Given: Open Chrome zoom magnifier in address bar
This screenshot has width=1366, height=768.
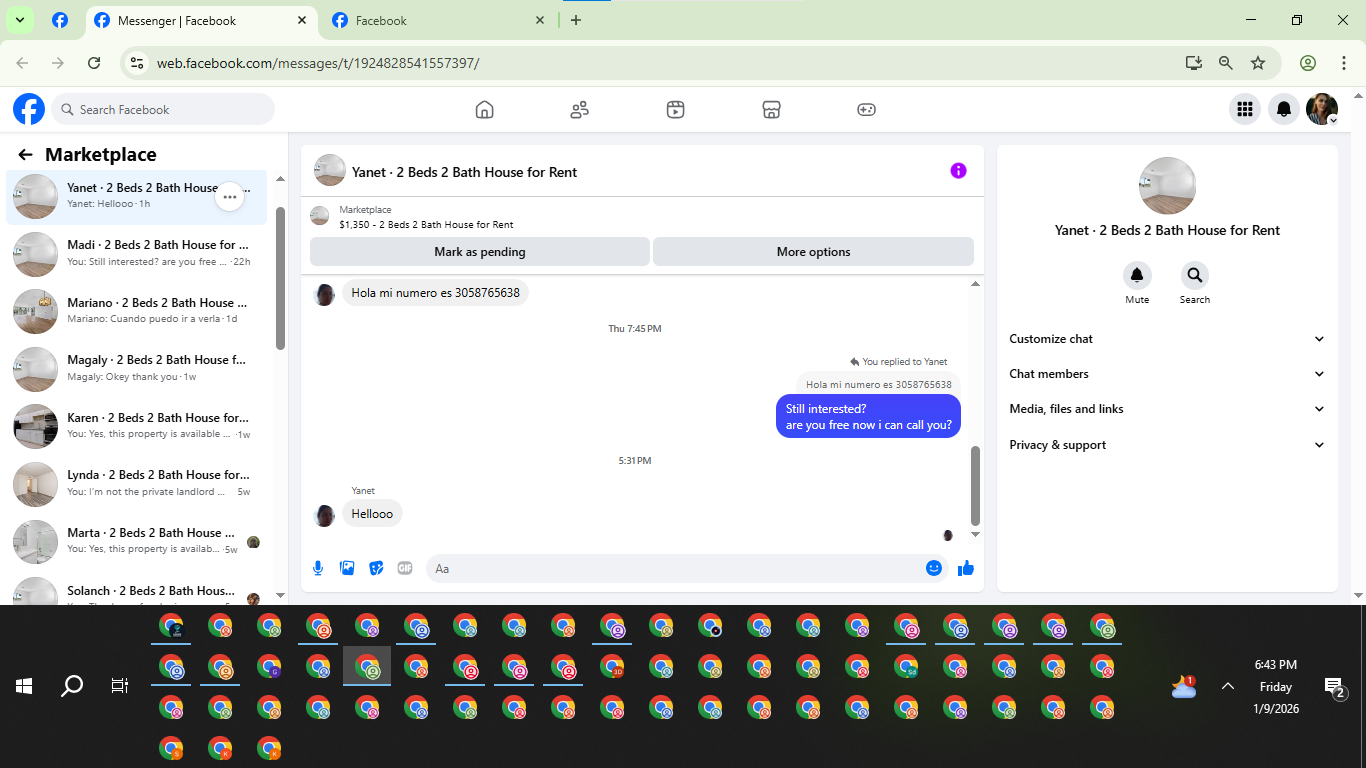Looking at the screenshot, I should point(1226,63).
